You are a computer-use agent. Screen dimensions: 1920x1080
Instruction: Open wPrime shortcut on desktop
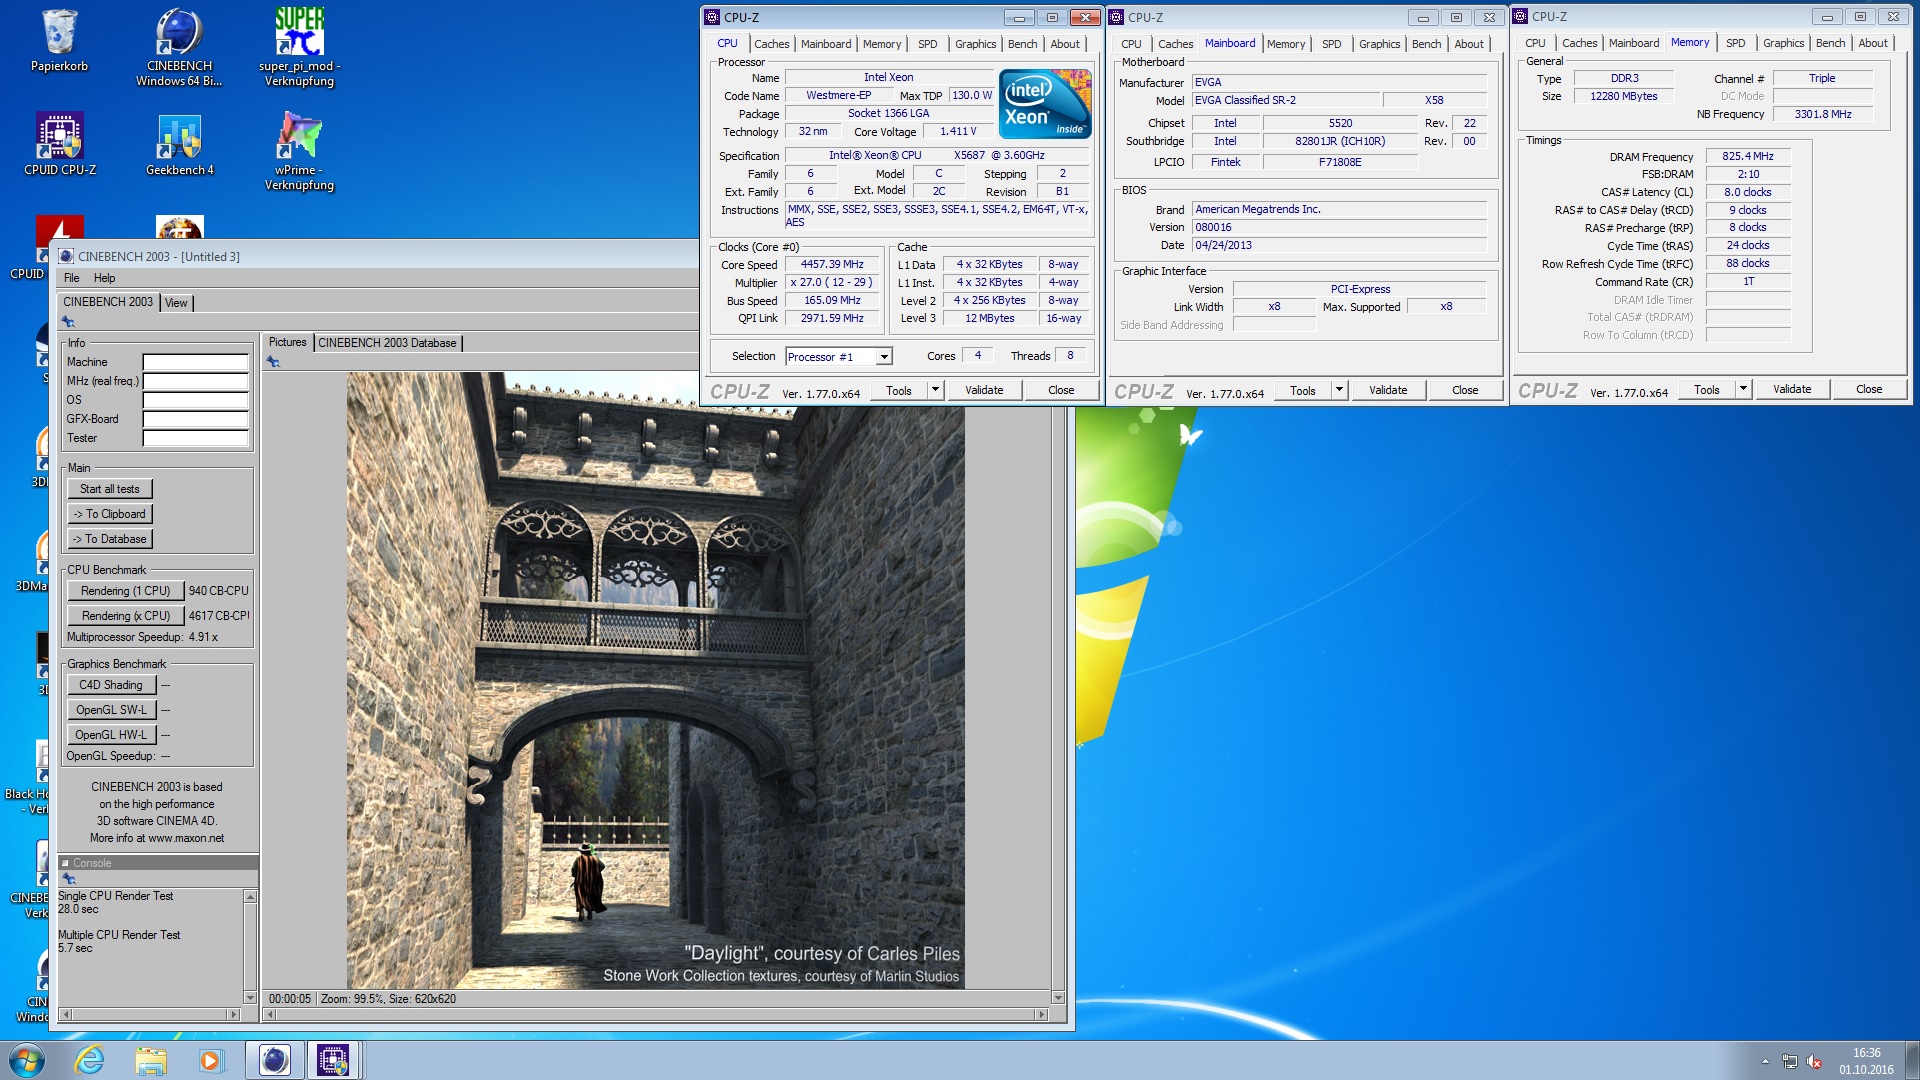tap(299, 152)
